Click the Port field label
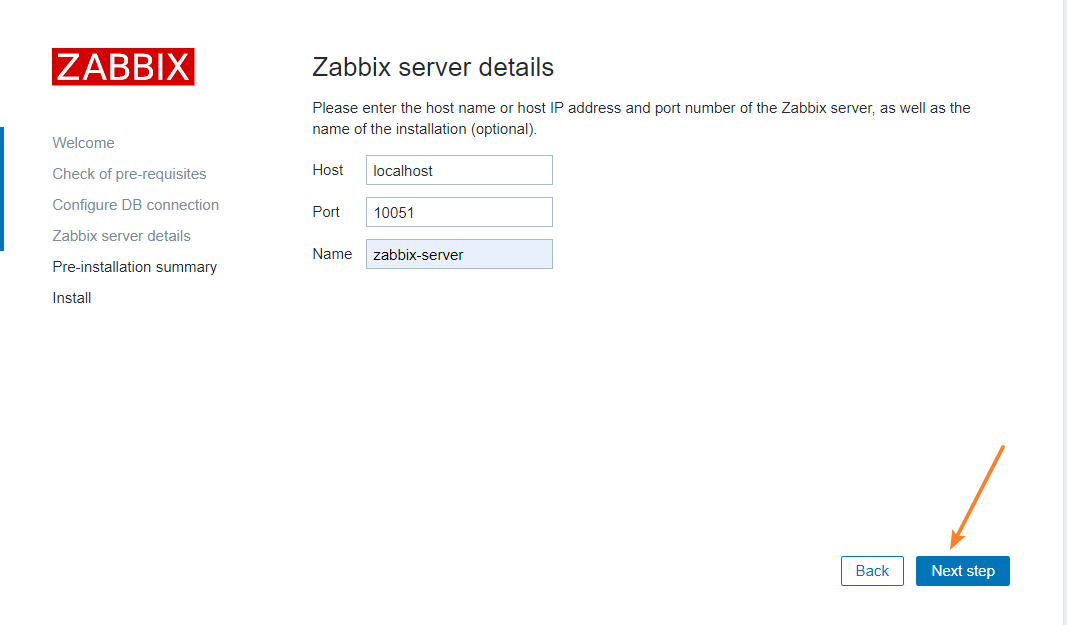The image size is (1067, 625). (x=326, y=212)
